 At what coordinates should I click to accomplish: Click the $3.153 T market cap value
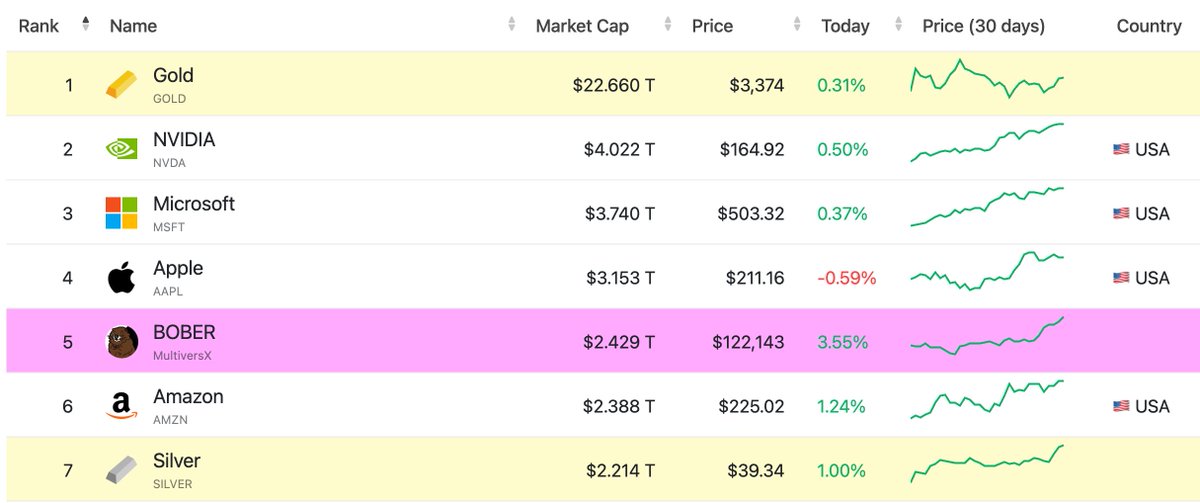(x=620, y=278)
